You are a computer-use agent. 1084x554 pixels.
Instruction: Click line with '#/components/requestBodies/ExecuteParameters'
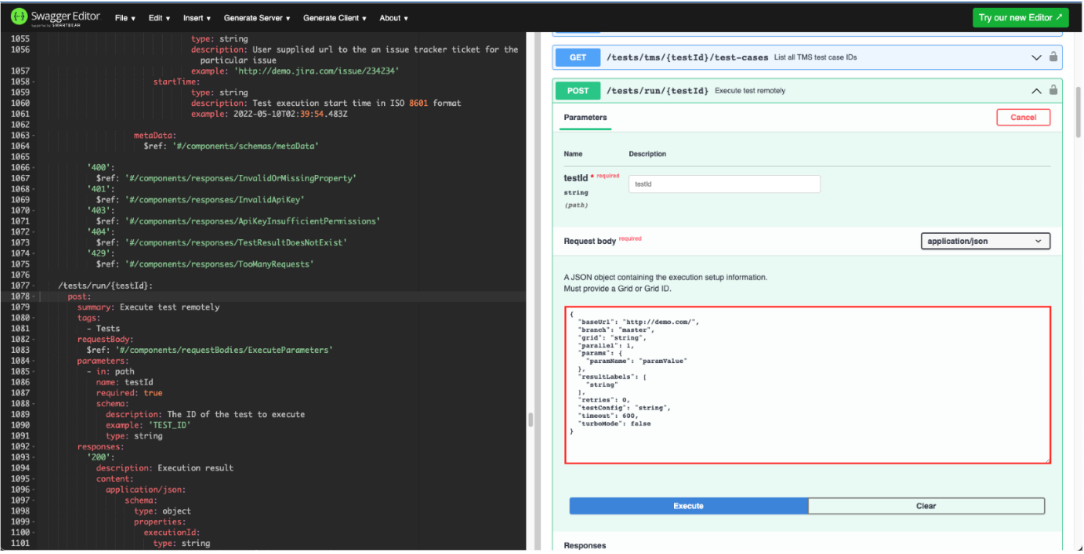click(209, 350)
